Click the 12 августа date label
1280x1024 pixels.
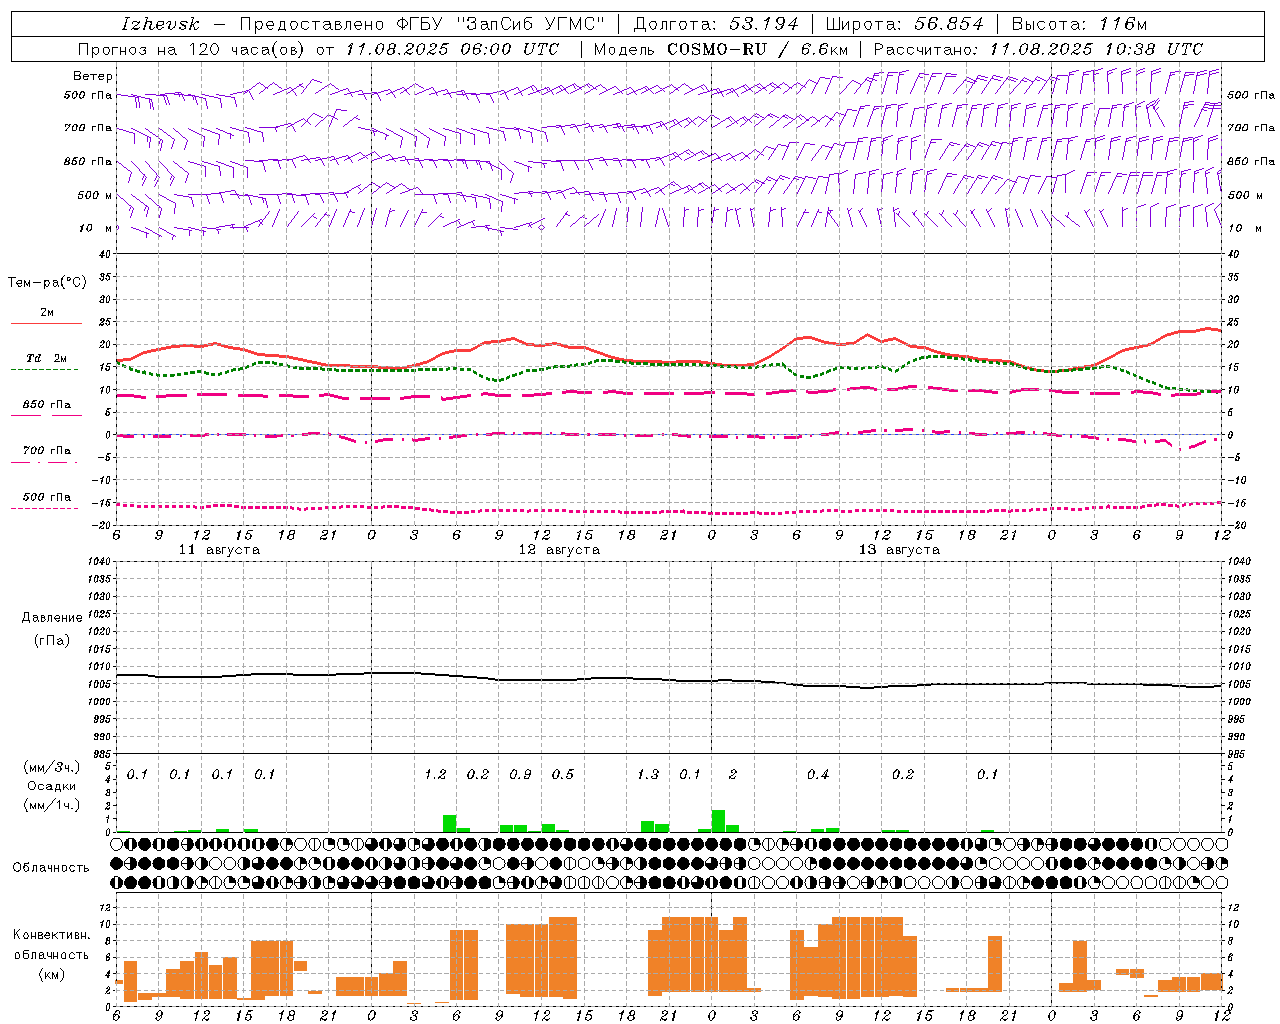[559, 550]
